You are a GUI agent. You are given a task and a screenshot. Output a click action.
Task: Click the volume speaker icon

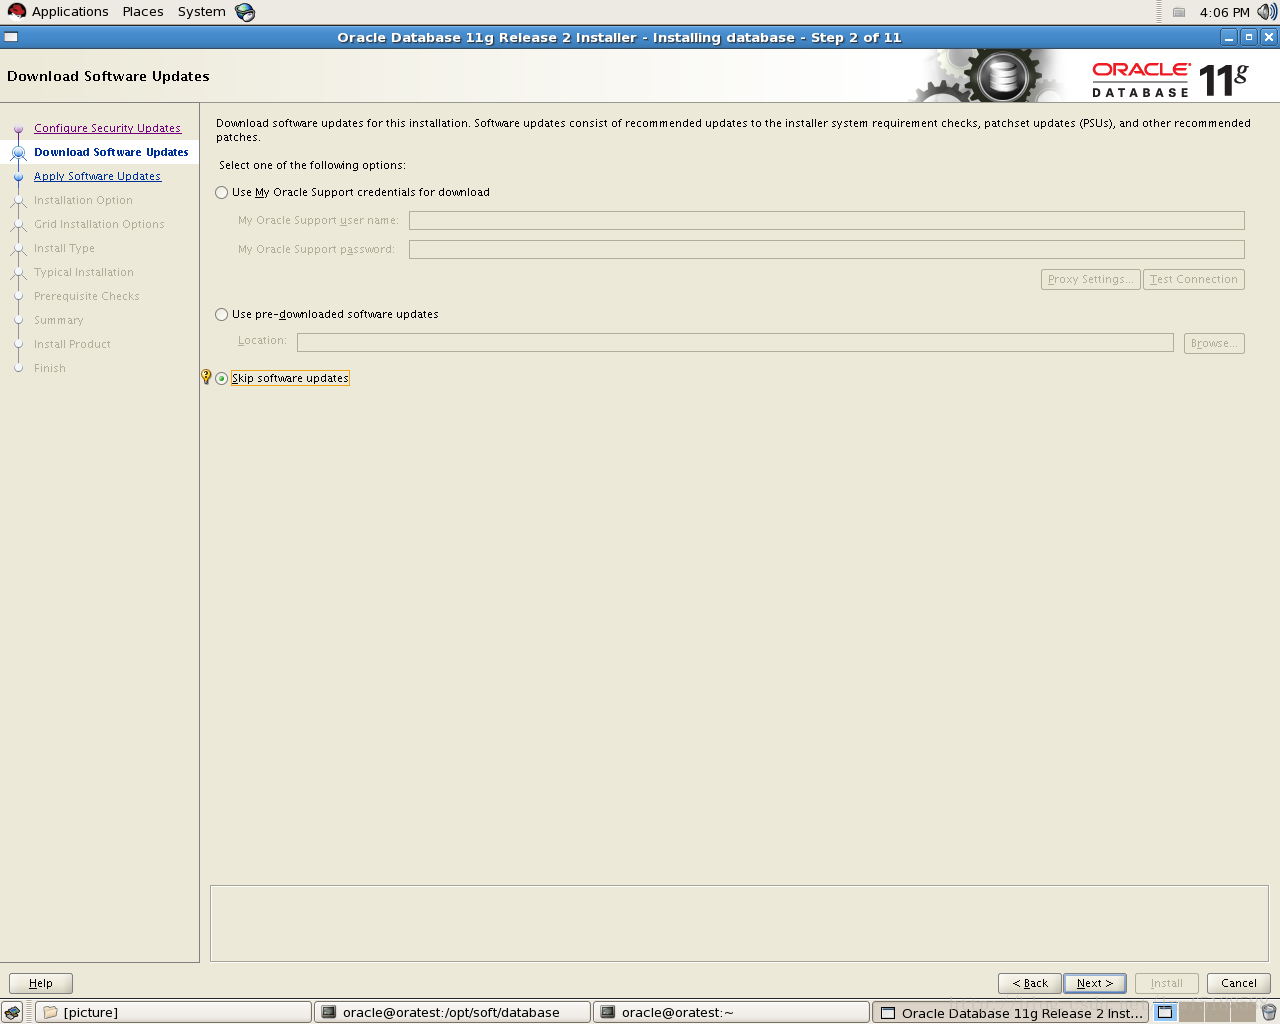coord(1267,12)
